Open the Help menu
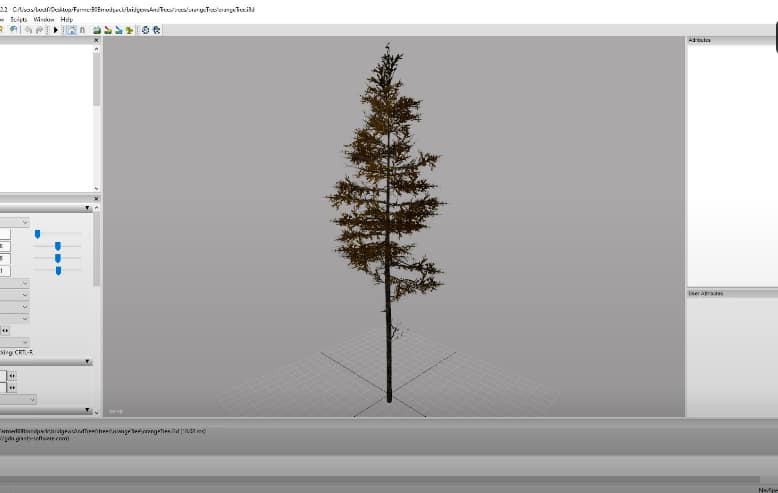Viewport: 778px width, 493px height. click(x=67, y=19)
